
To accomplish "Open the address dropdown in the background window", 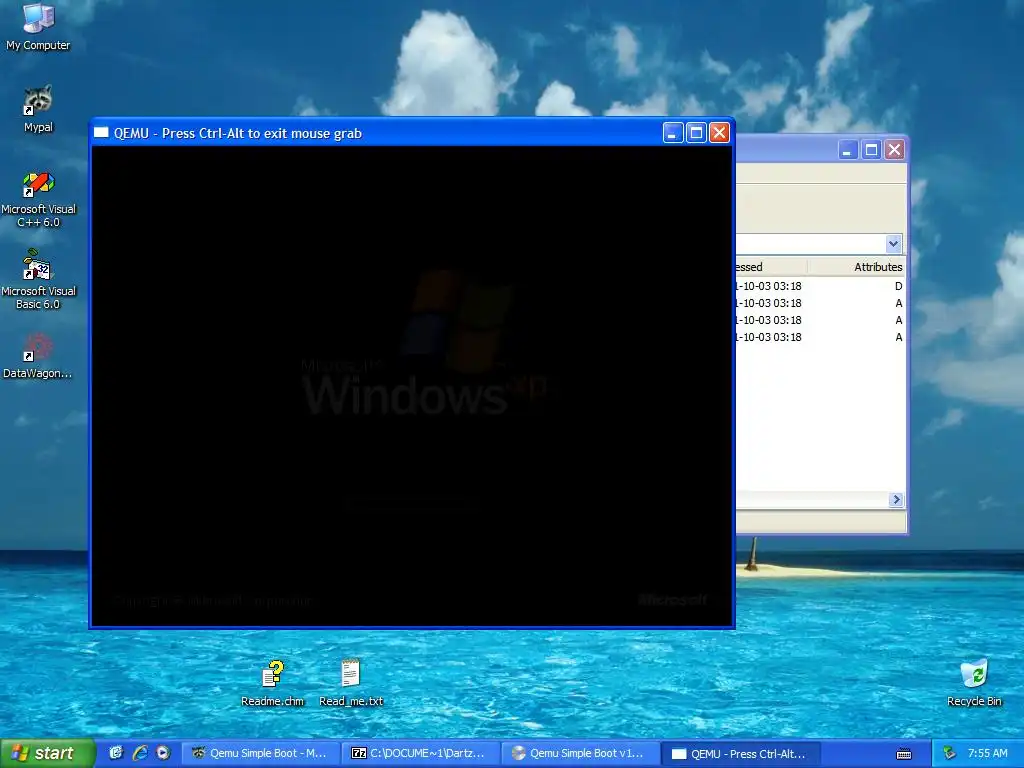I will (x=893, y=244).
